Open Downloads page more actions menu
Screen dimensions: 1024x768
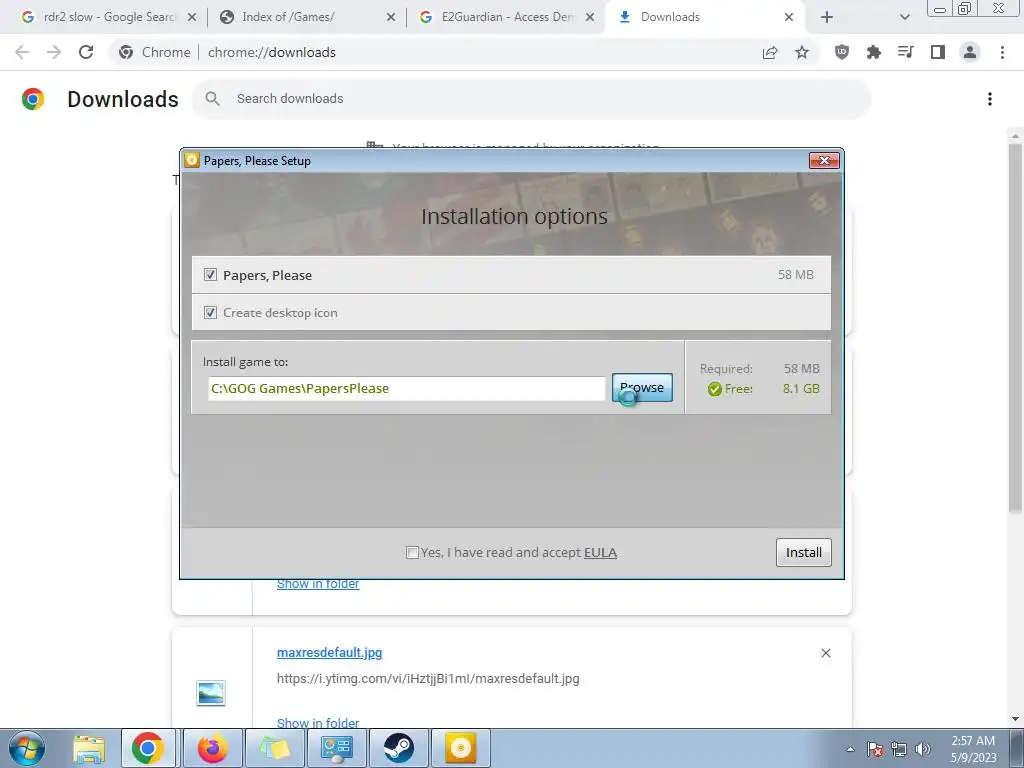[x=989, y=99]
